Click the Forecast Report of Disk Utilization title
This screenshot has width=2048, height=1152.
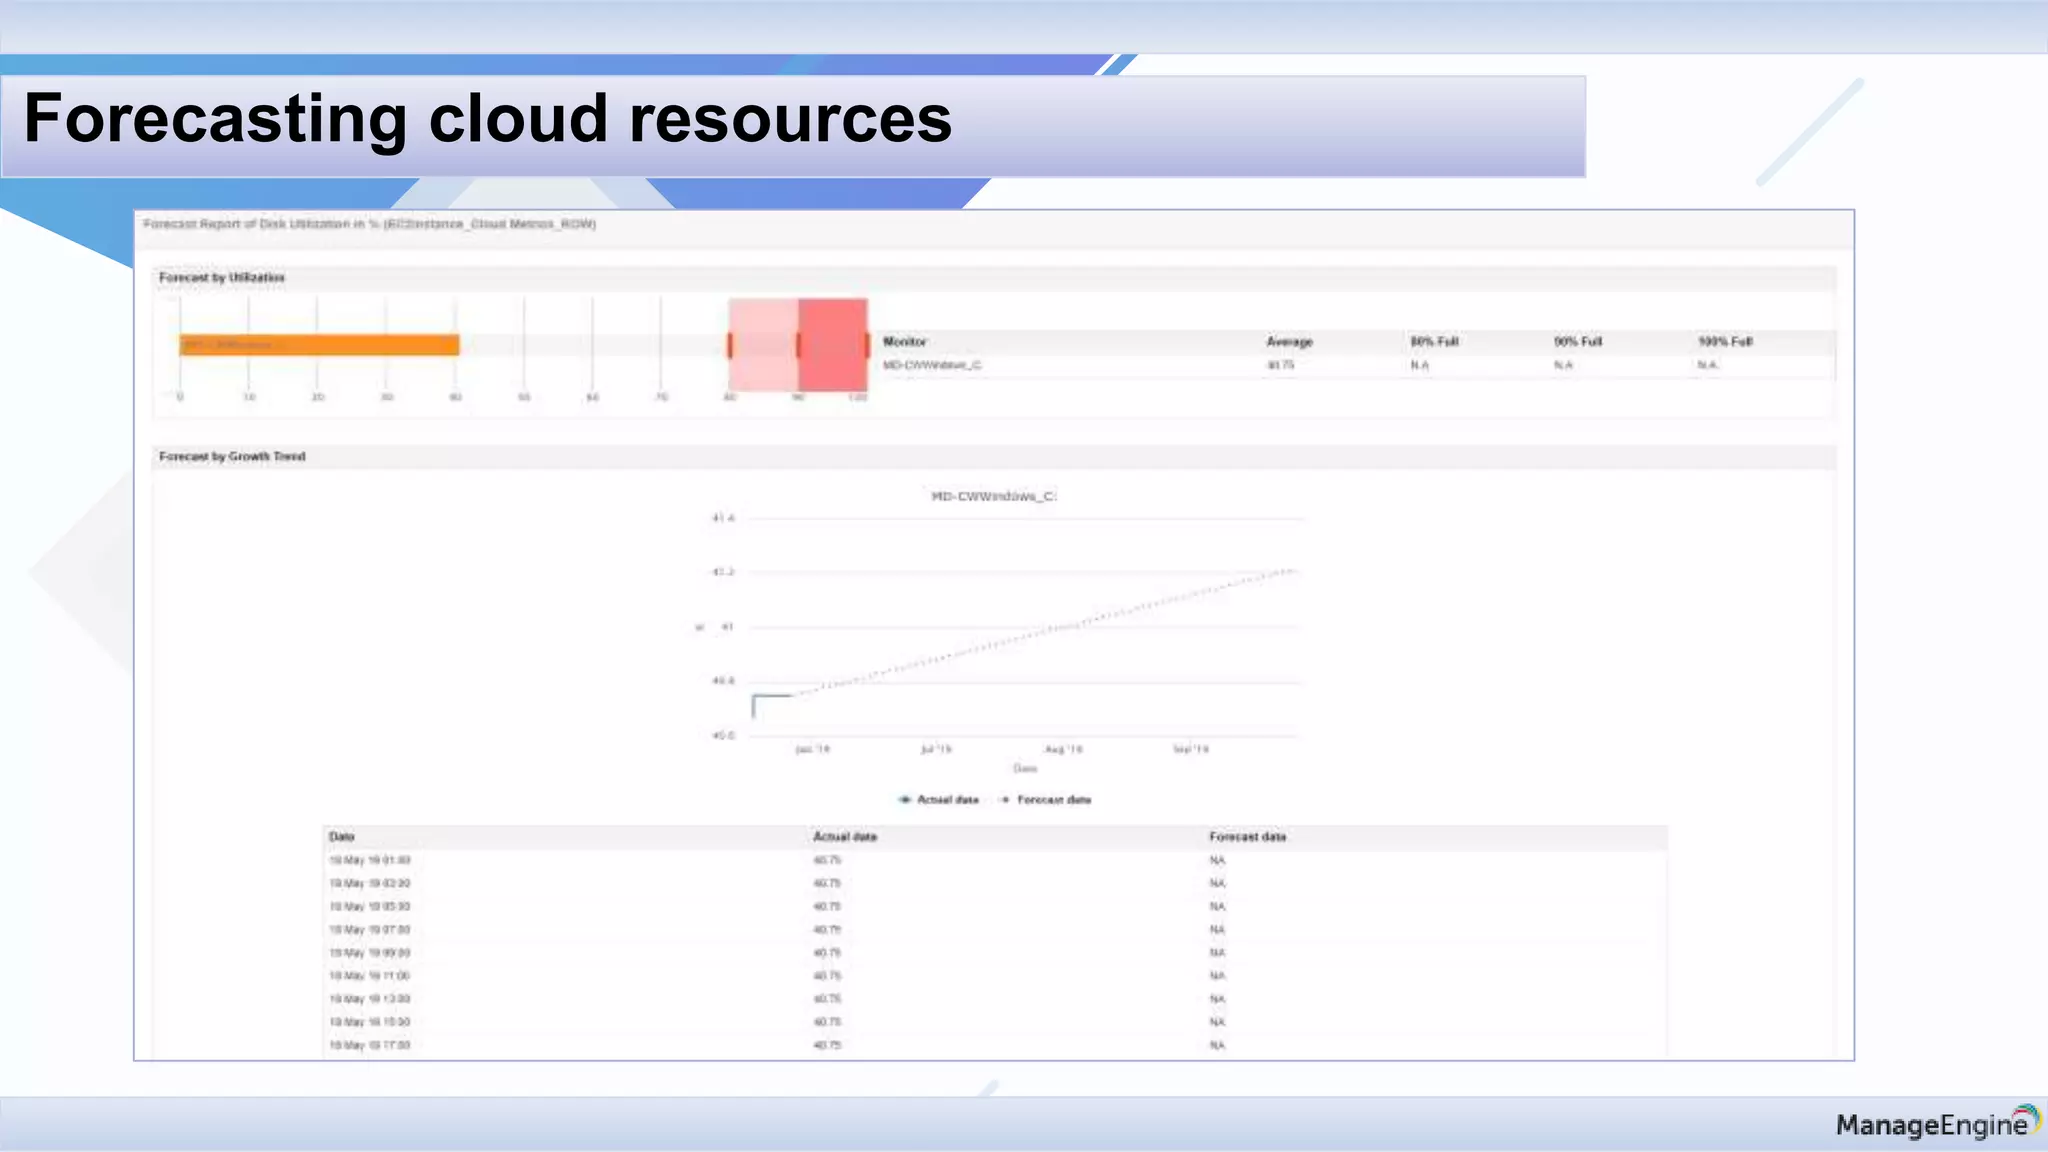click(x=369, y=224)
